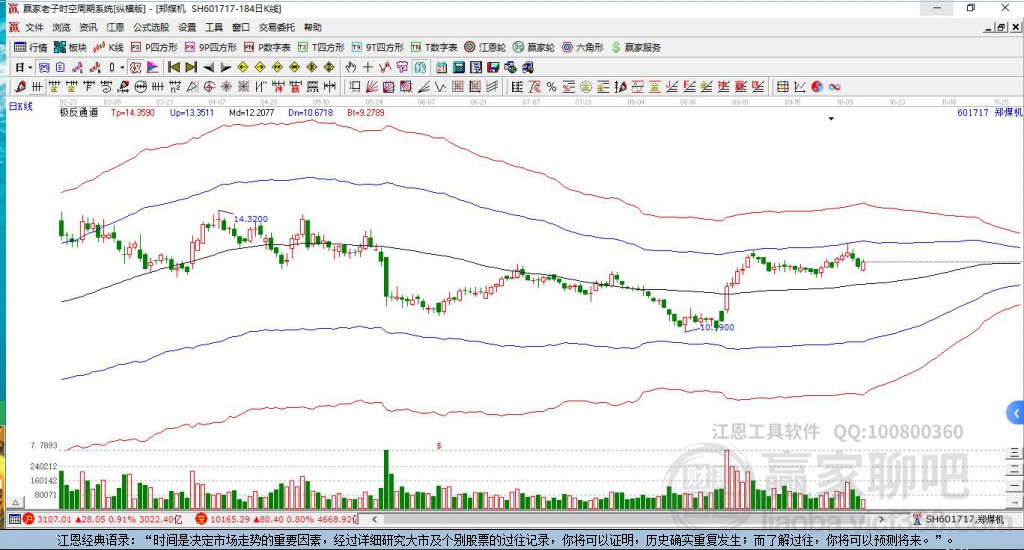Click the 14.3200 high price label

click(x=251, y=219)
